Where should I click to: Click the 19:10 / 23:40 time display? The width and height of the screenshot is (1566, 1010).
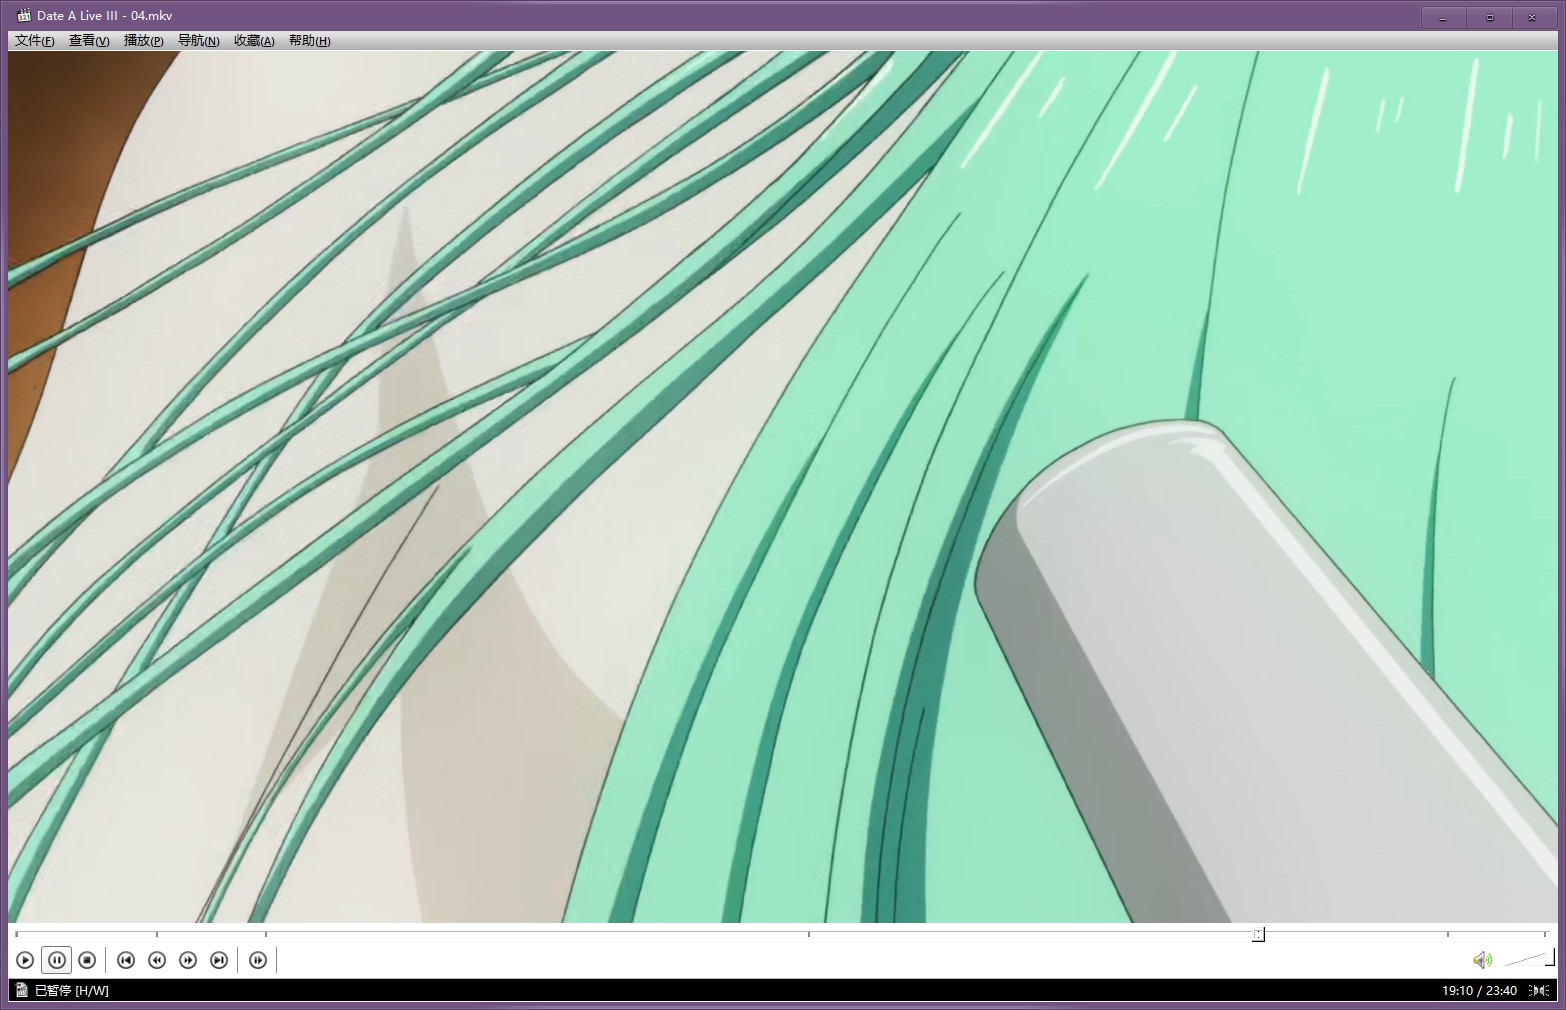(x=1479, y=990)
